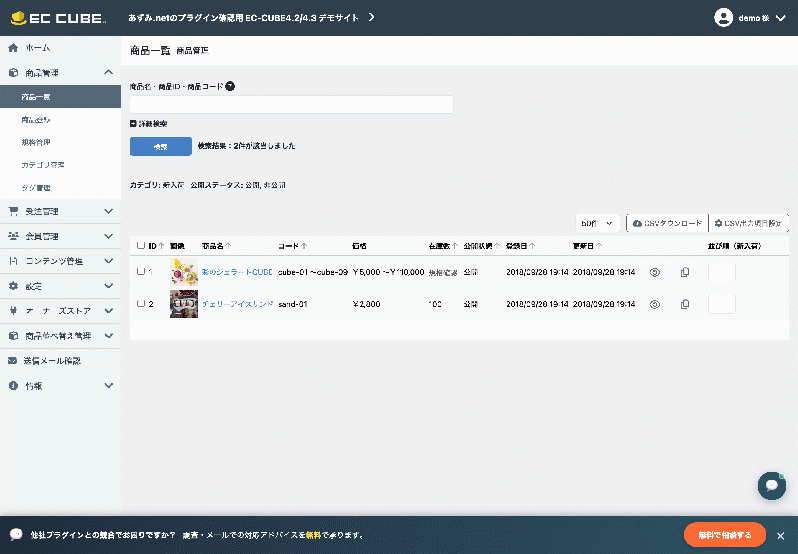
Task: Click the gelato product thumbnail image
Action: [x=184, y=272]
